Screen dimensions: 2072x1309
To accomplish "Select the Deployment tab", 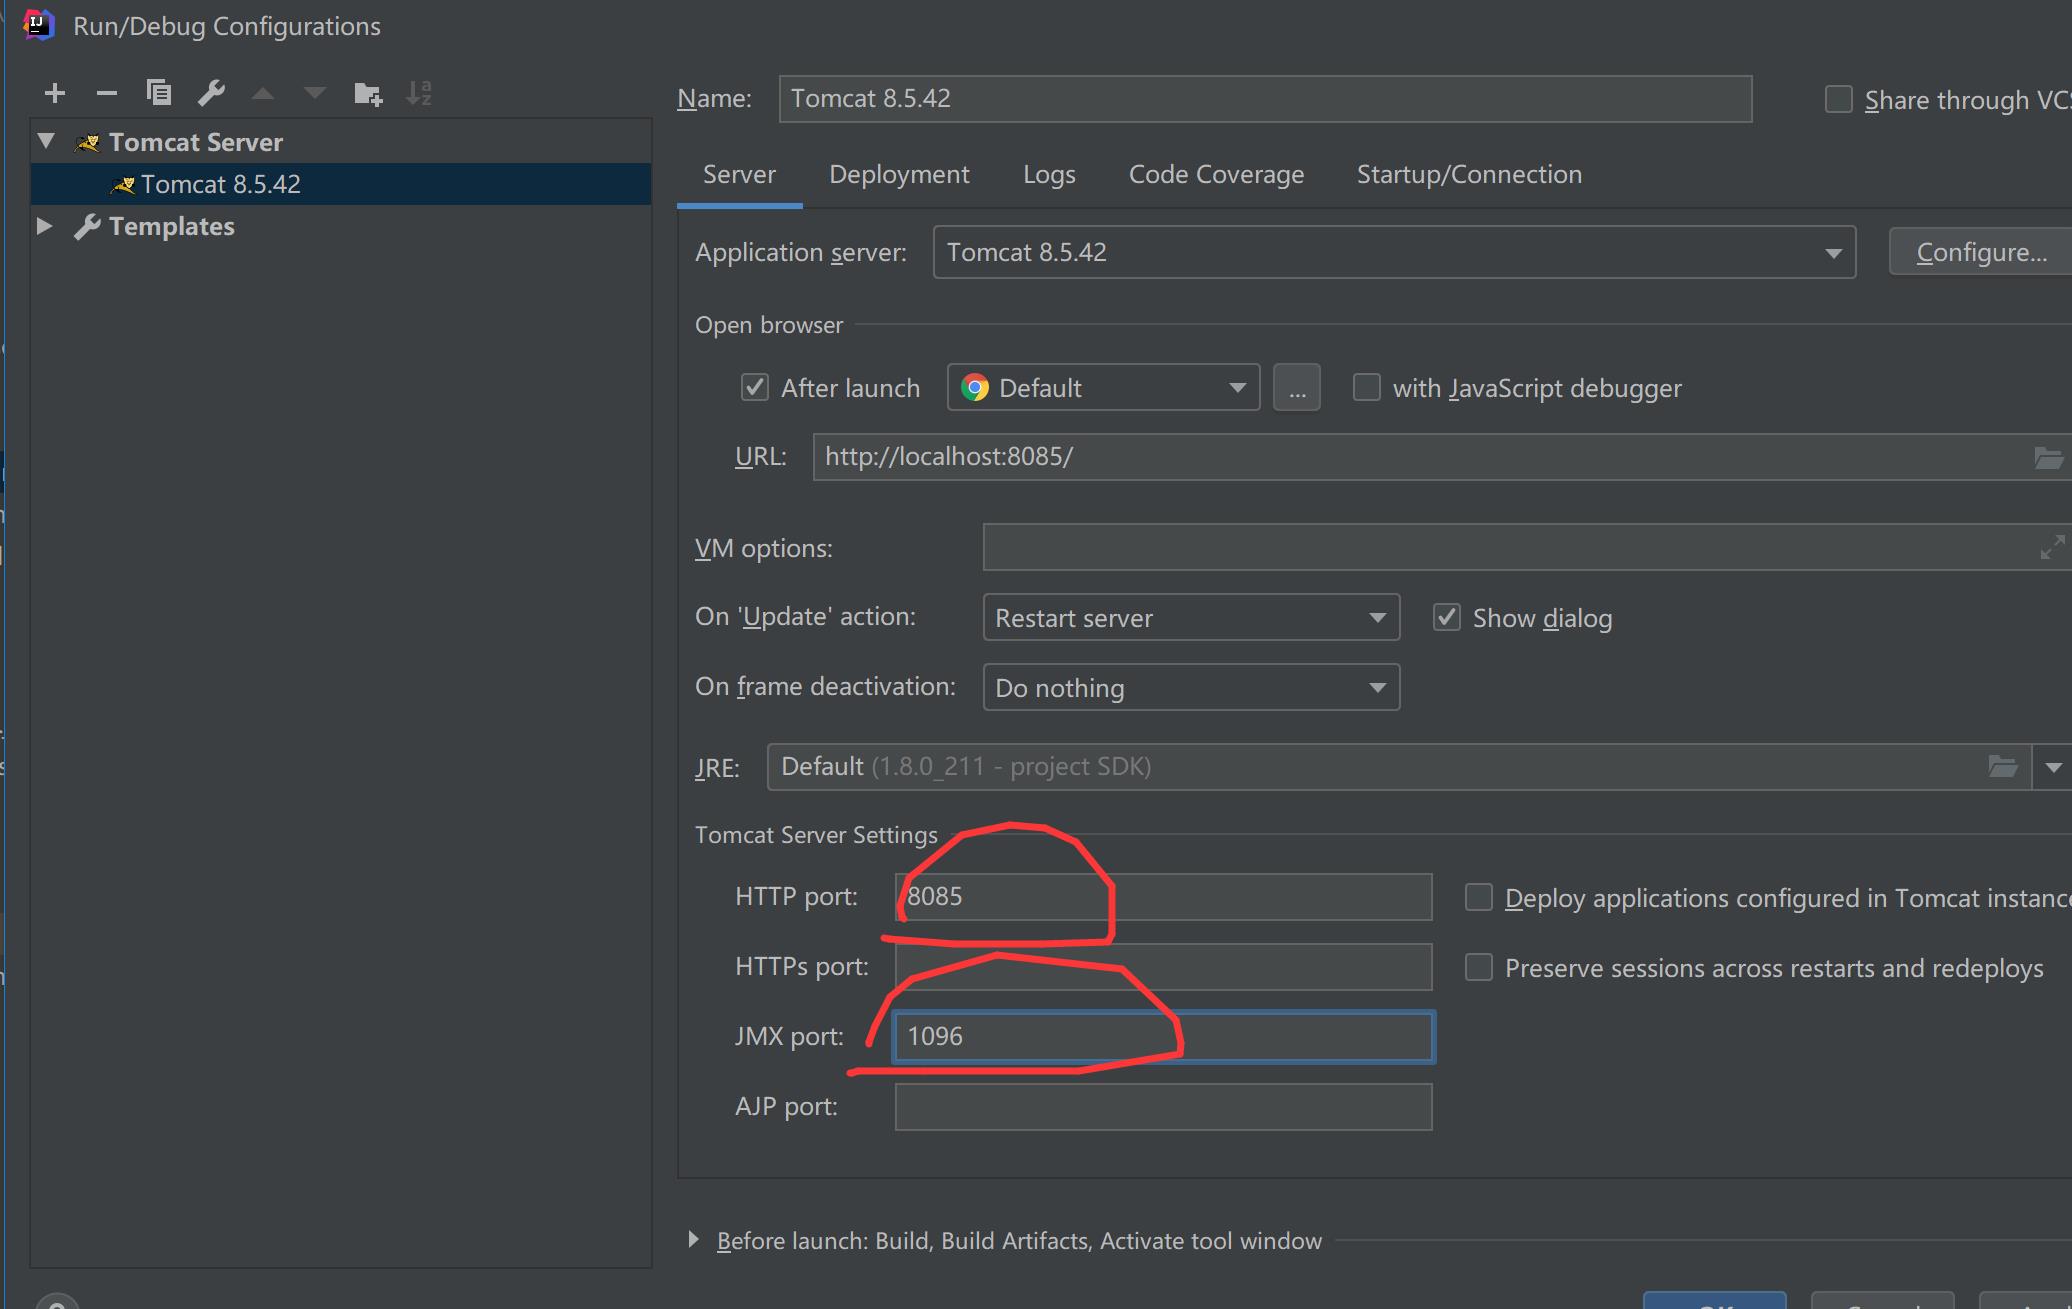I will 899,173.
